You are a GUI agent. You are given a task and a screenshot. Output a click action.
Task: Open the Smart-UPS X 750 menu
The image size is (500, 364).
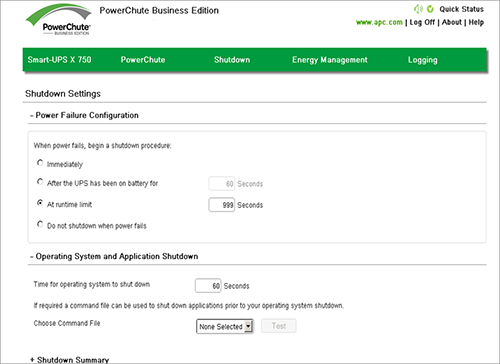coord(59,60)
